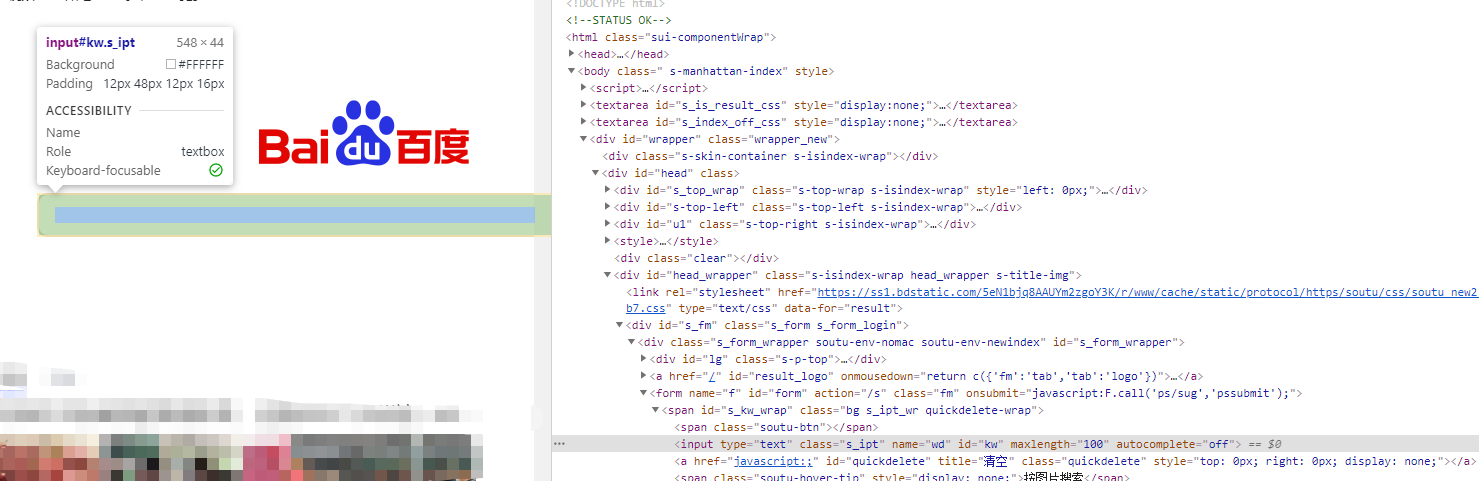Click the green keyboard-focusable check icon
This screenshot has width=1479, height=481.
(216, 171)
